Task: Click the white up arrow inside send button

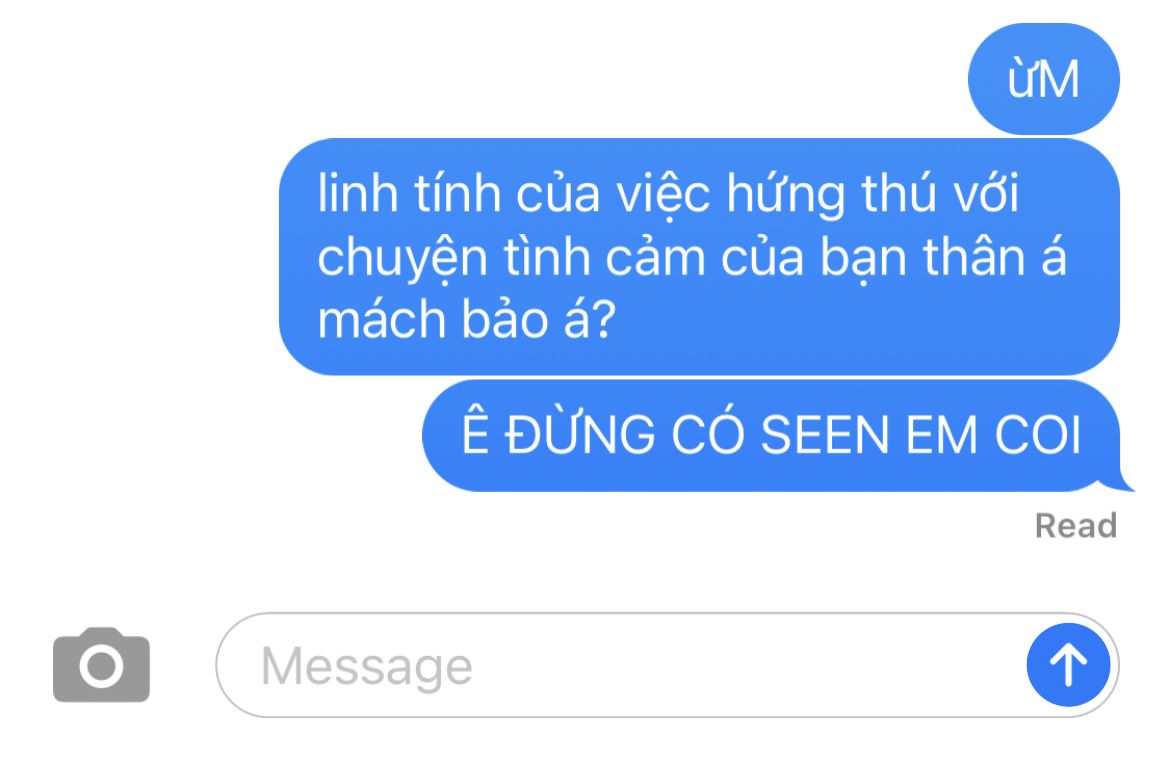Action: click(x=1068, y=664)
